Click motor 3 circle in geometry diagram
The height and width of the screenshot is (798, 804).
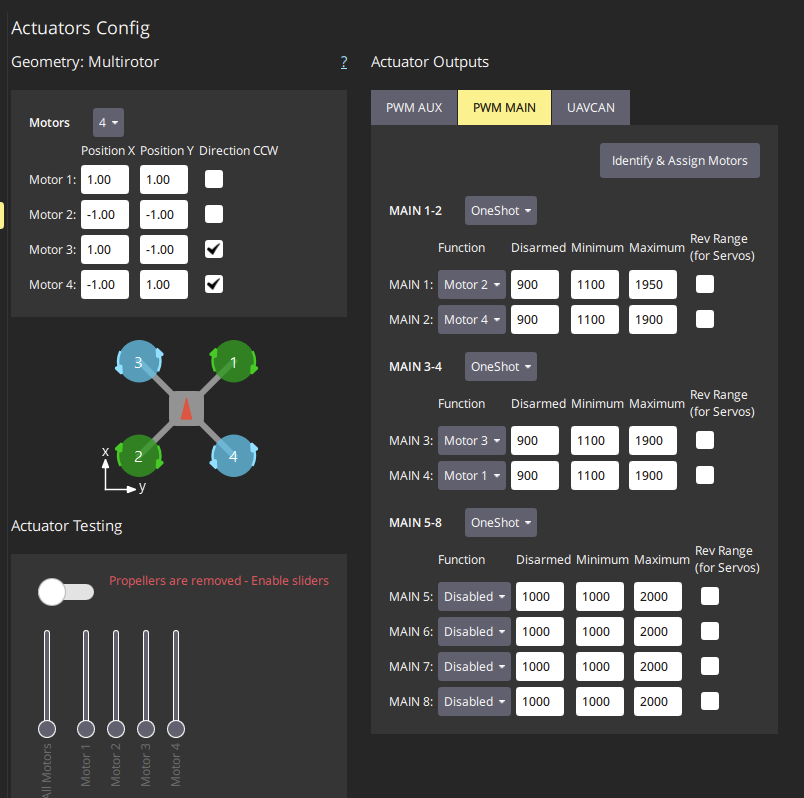(139, 362)
